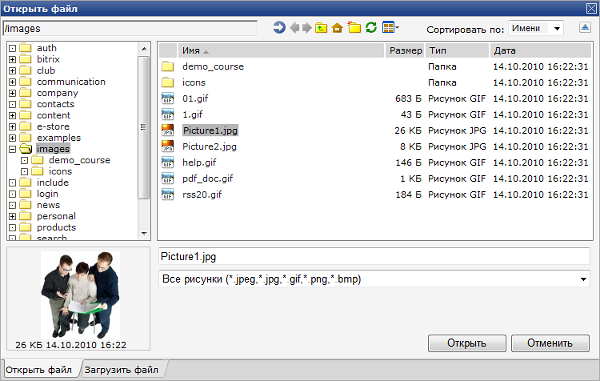Click the GIF icon next to rss20.gif
This screenshot has height=381, width=600.
168,195
